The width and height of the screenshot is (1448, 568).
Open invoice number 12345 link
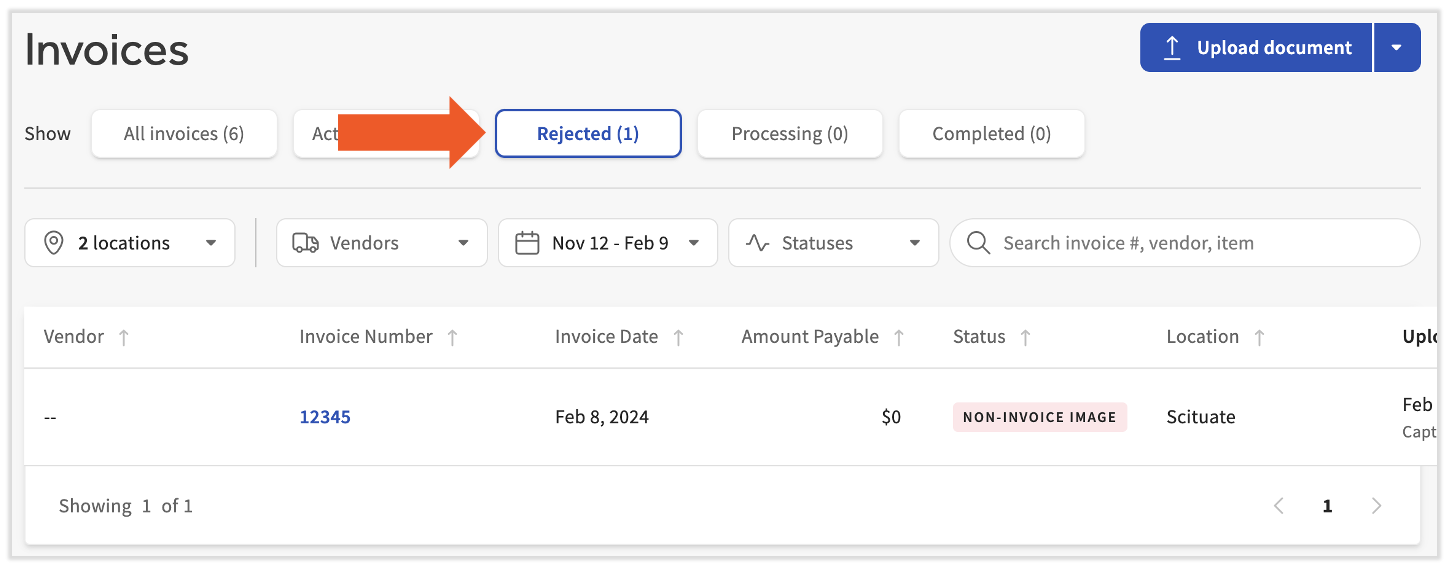click(325, 417)
